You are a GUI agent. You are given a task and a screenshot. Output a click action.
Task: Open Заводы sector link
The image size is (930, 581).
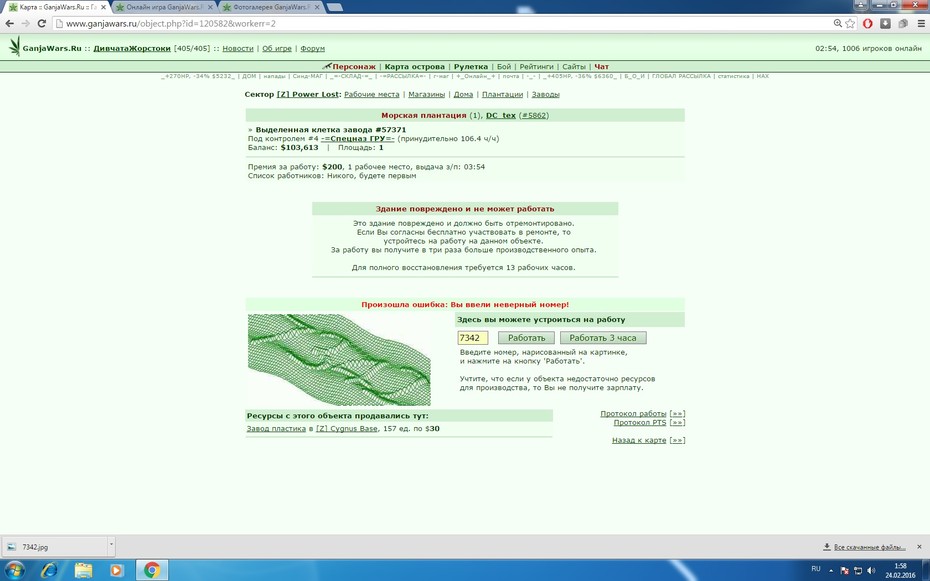pos(546,94)
